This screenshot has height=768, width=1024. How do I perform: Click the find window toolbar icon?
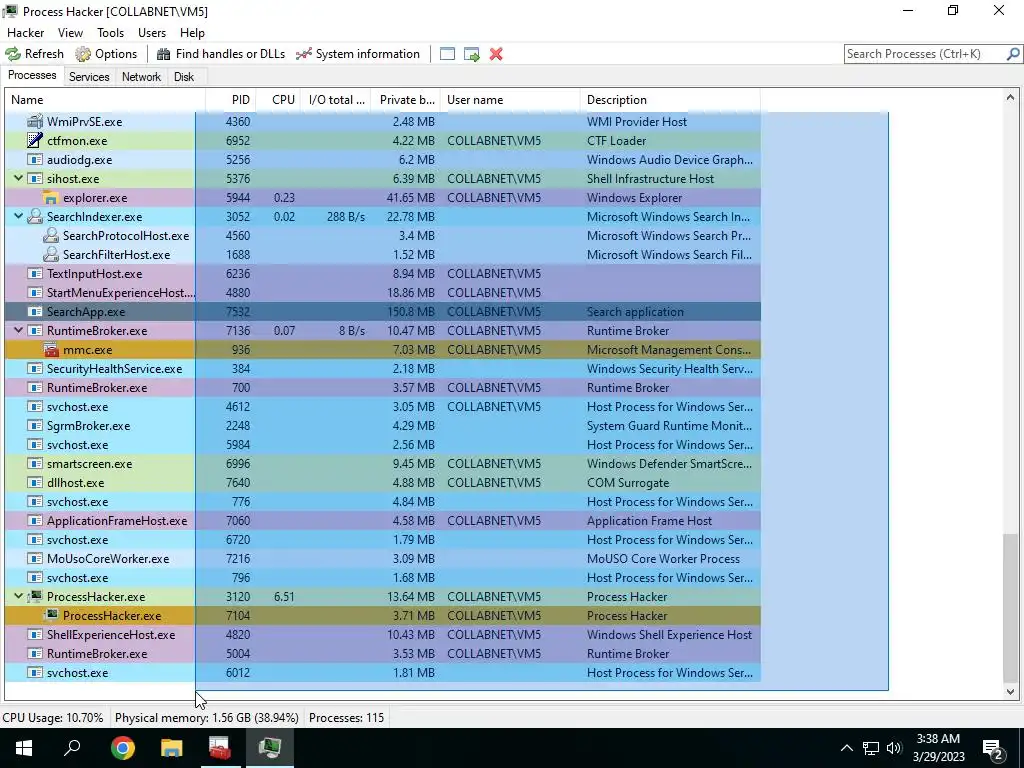(x=447, y=54)
